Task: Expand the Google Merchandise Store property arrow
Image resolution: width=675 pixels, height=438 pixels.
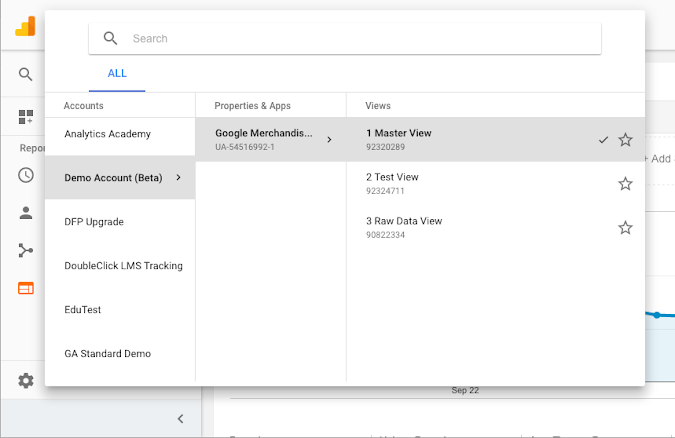Action: [329, 140]
